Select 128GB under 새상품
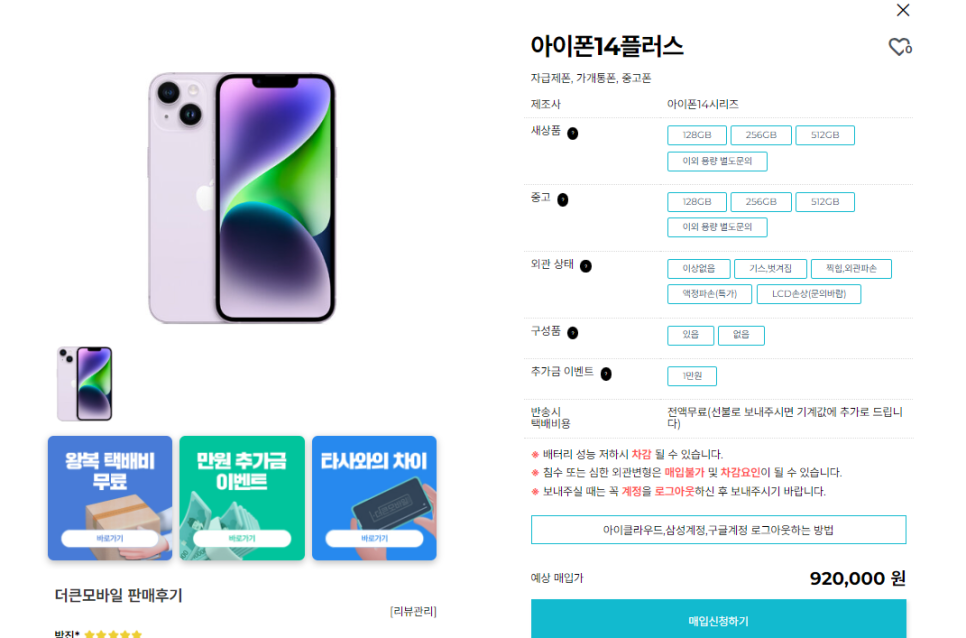Image resolution: width=966 pixels, height=638 pixels. (697, 135)
